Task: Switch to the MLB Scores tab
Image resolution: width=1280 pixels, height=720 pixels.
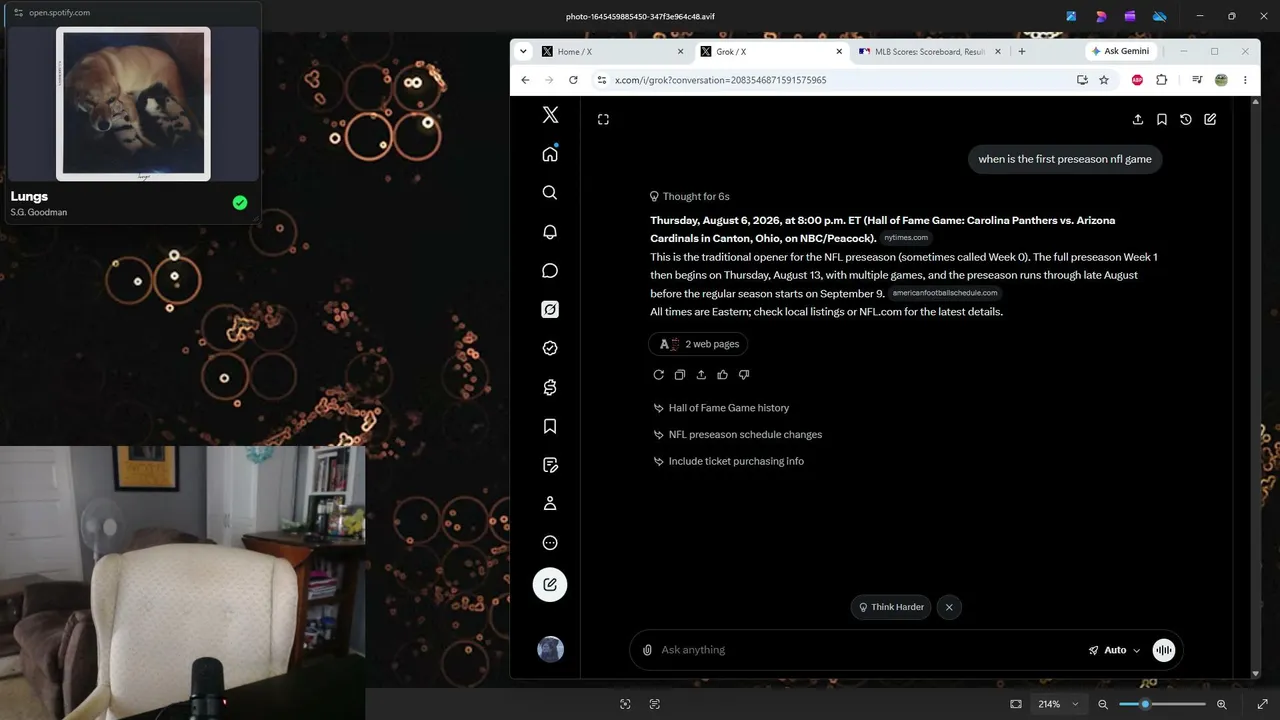Action: [x=930, y=52]
